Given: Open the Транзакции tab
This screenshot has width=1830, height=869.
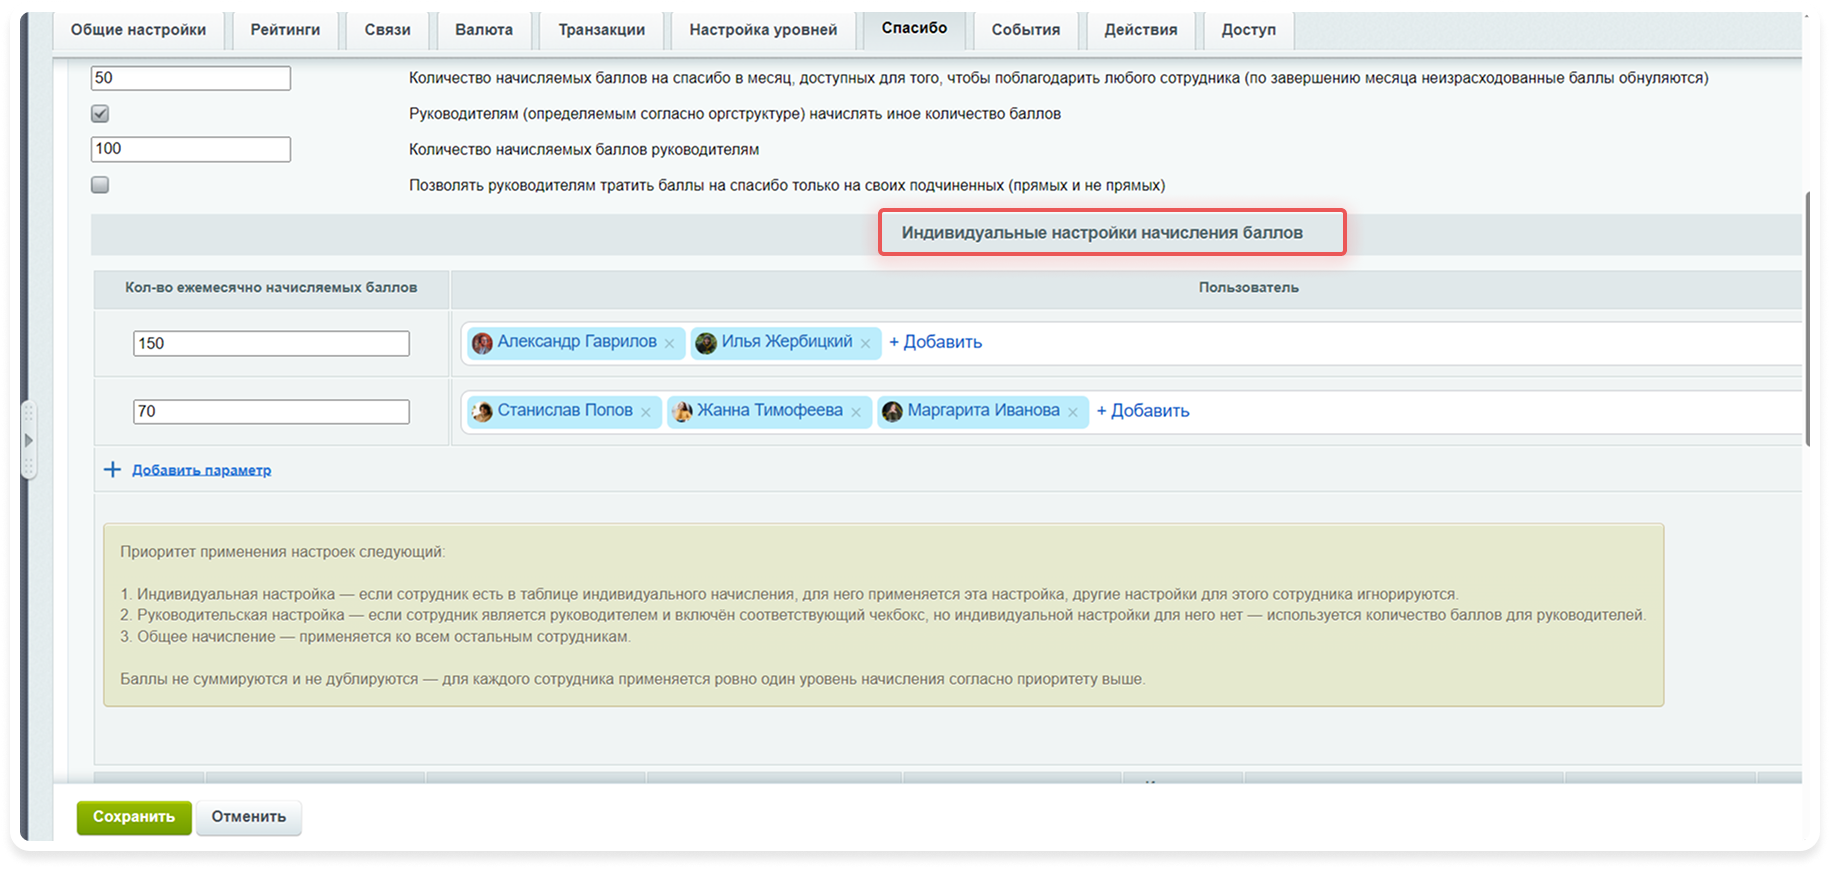Looking at the screenshot, I should point(601,30).
